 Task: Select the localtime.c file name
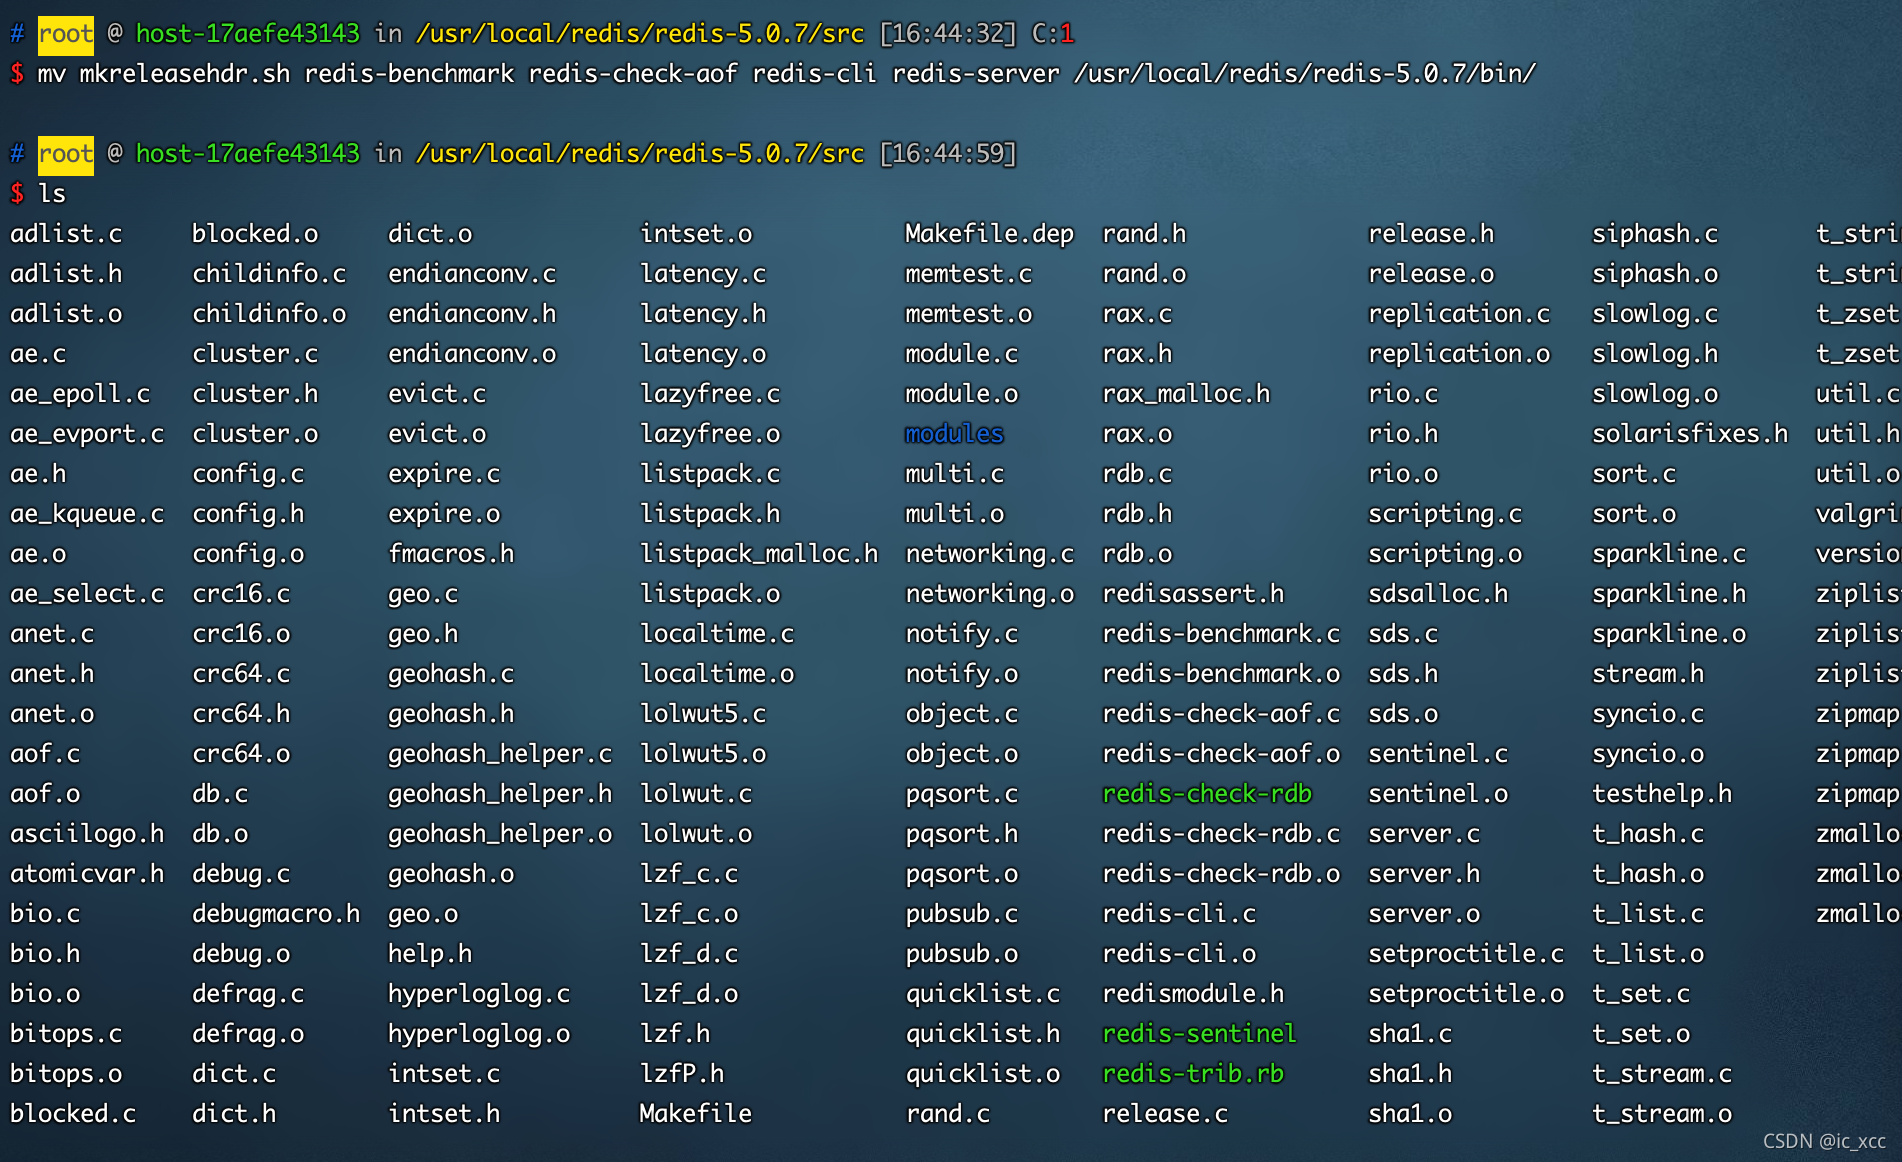tap(717, 634)
